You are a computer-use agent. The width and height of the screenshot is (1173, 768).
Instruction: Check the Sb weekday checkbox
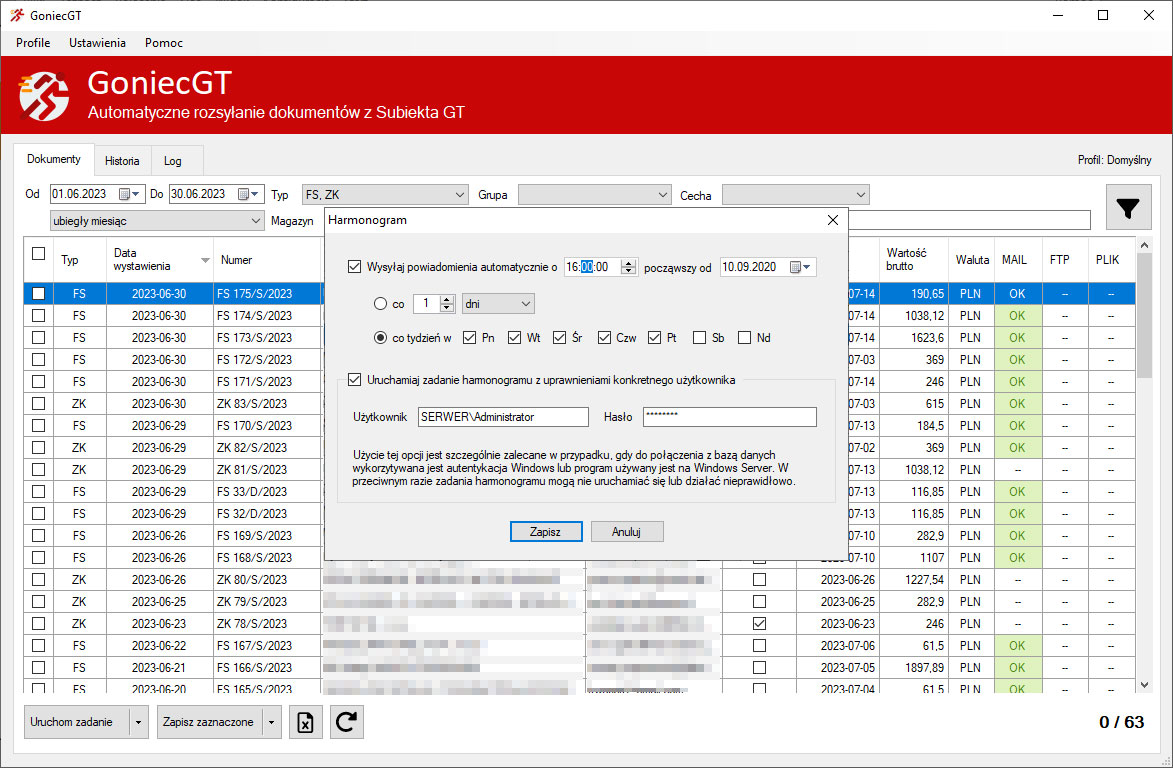[x=699, y=337]
